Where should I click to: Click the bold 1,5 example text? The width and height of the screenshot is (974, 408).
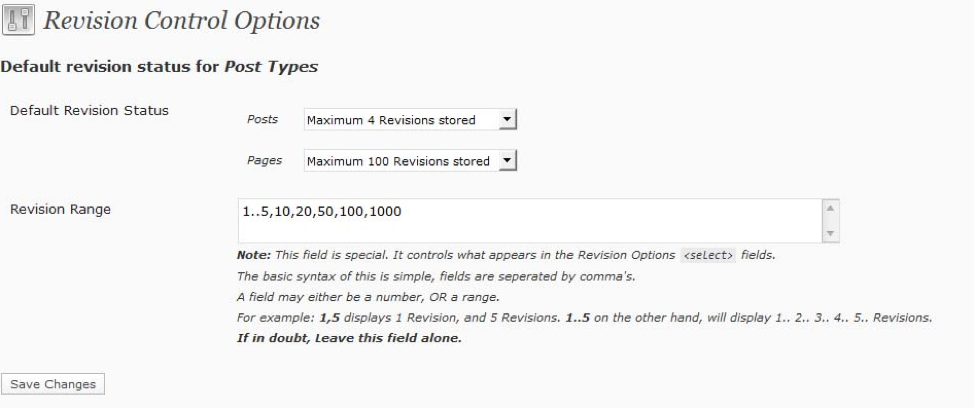pyautogui.click(x=330, y=318)
